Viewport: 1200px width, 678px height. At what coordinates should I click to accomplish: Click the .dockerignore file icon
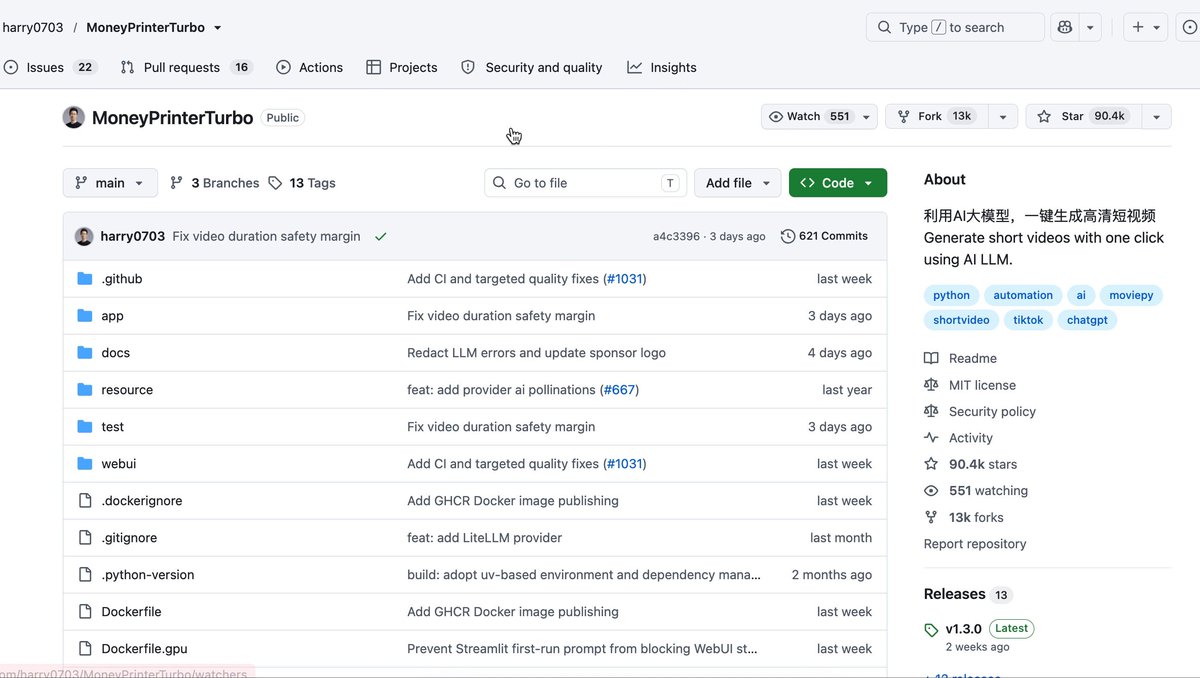coord(85,501)
